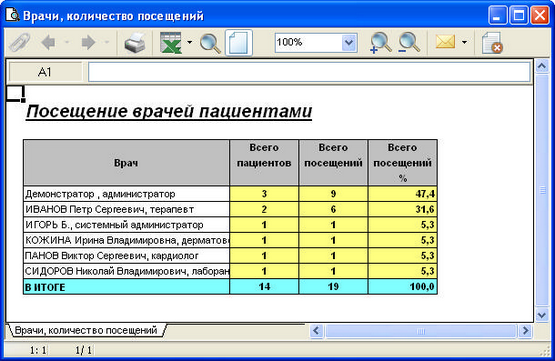
Task: Go forward with the right arrow icon
Action: (88, 42)
